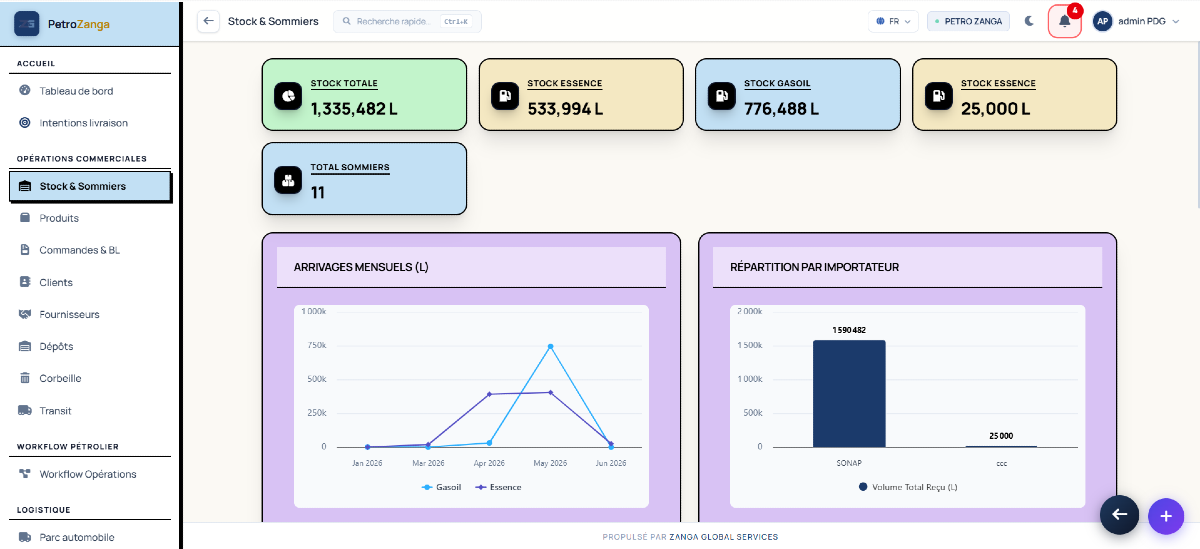Viewport: 1200px width, 549px height.
Task: Click the Produits sidebar icon
Action: coord(25,218)
